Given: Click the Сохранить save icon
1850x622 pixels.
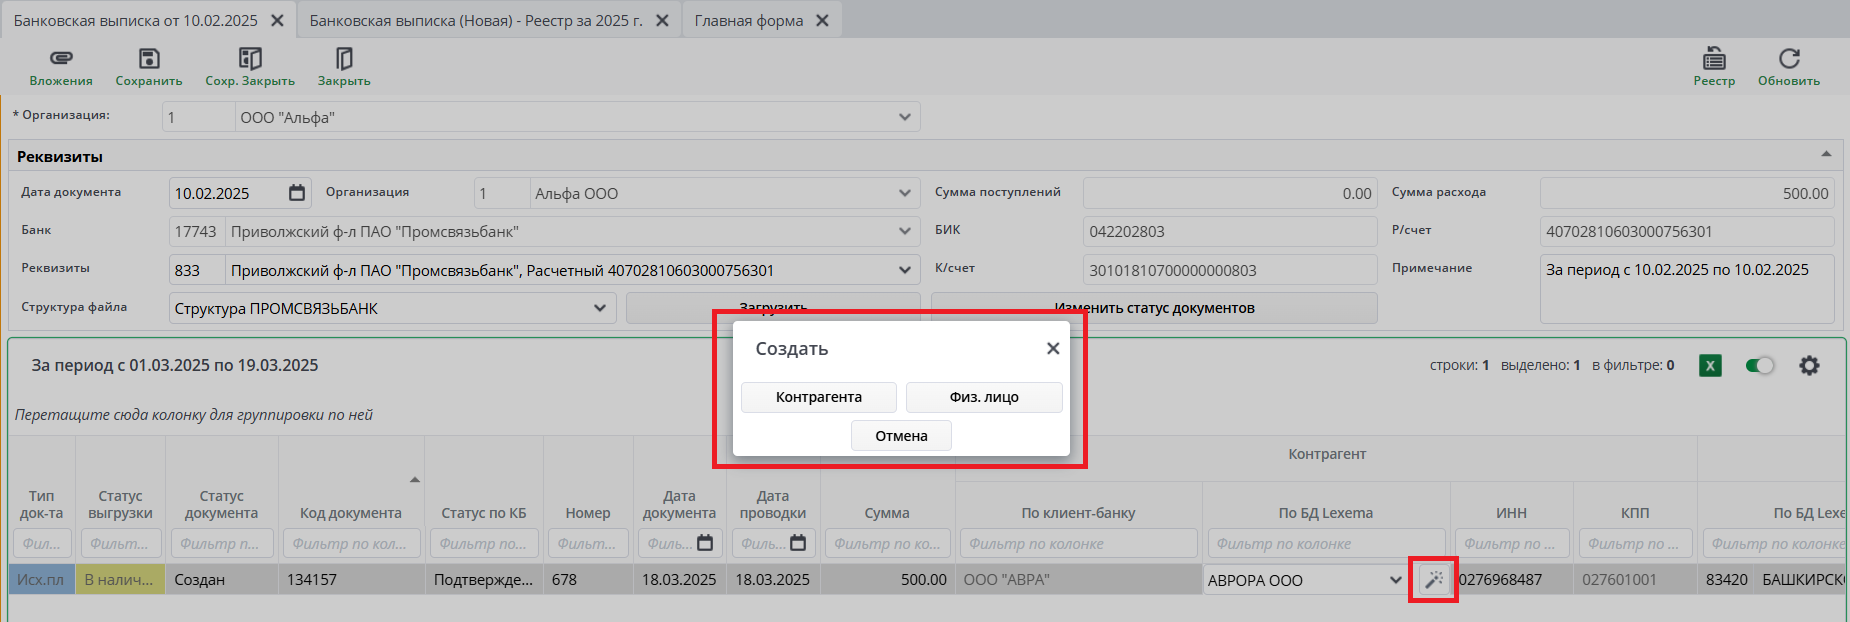Looking at the screenshot, I should (149, 58).
